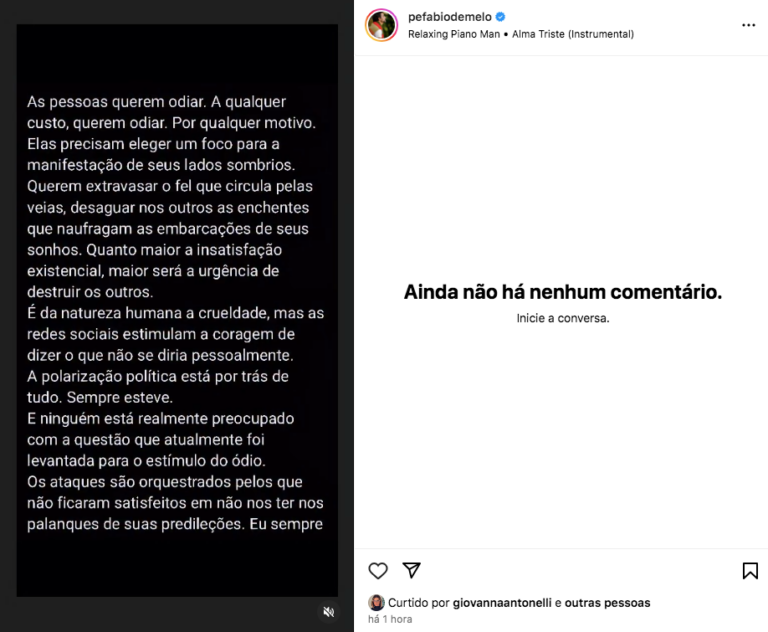Open the Relaxing Piano Man artist link
The width and height of the screenshot is (768, 632).
(x=454, y=34)
